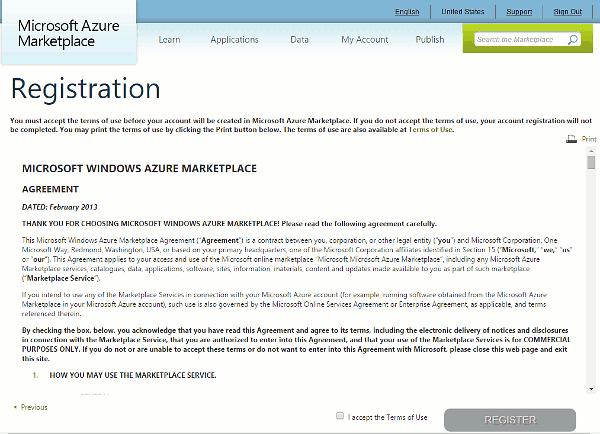Screen dimensions: 600x434
Task: Click the REGISTER button
Action: [x=510, y=420]
